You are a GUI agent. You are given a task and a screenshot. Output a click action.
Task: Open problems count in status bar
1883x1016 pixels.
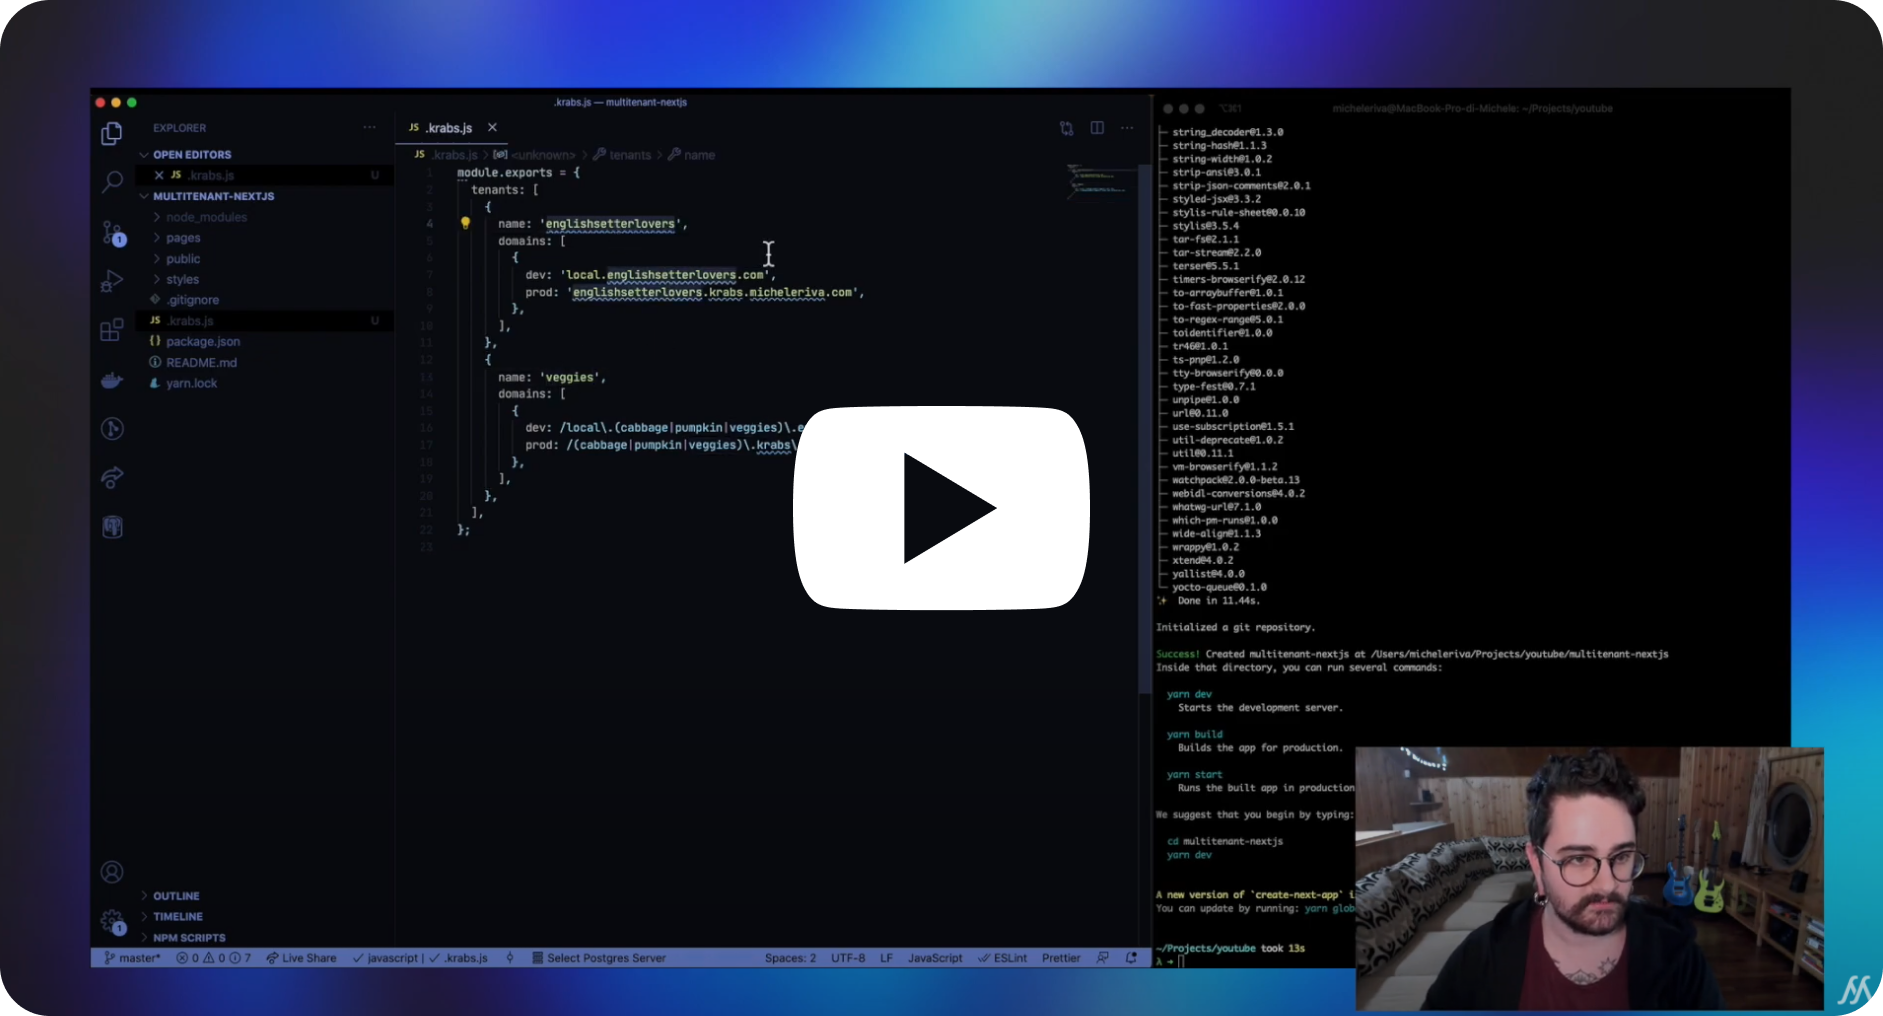pyautogui.click(x=214, y=958)
